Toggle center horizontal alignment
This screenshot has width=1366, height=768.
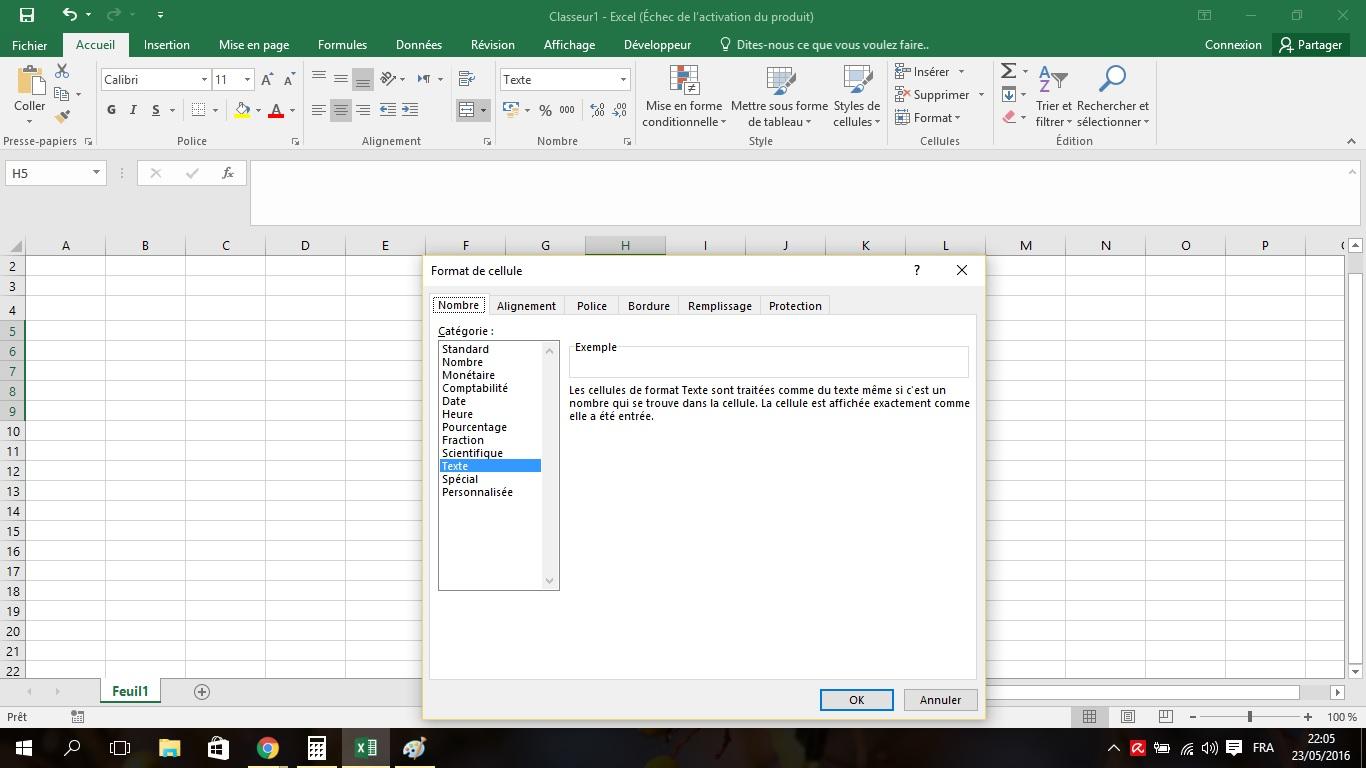341,110
